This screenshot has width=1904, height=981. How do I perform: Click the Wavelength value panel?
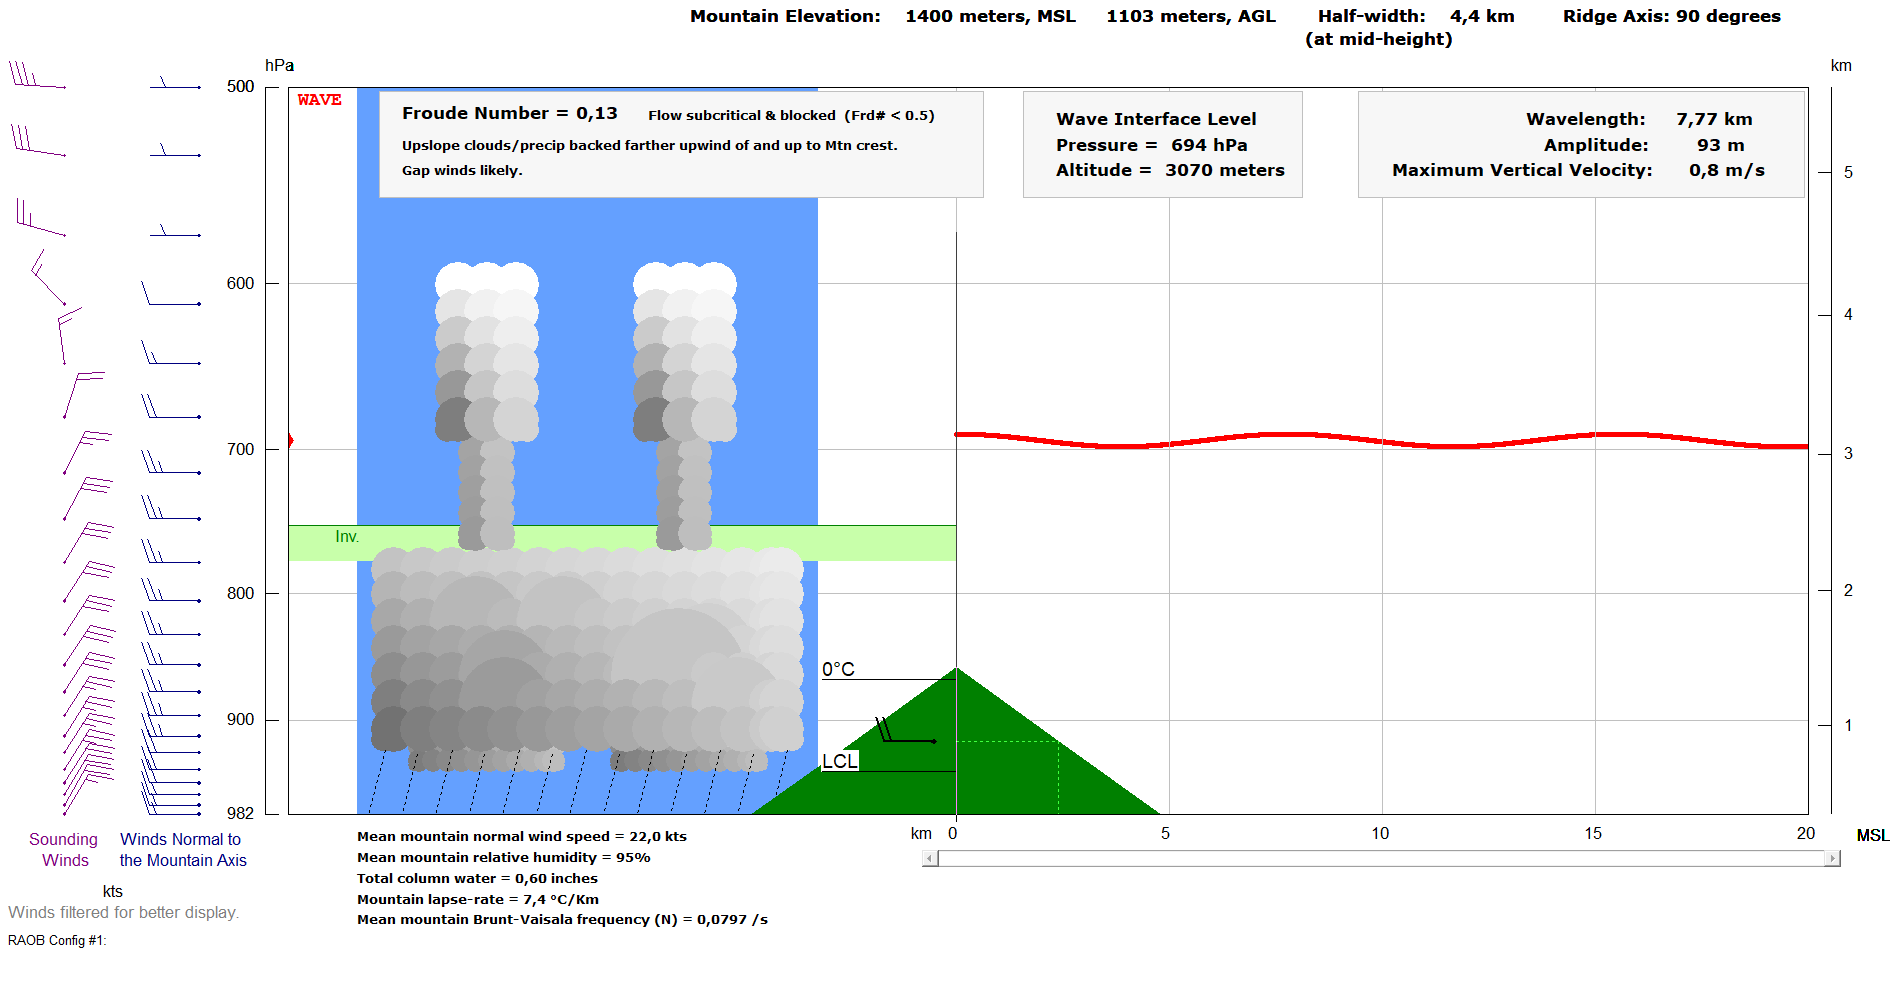[1580, 144]
